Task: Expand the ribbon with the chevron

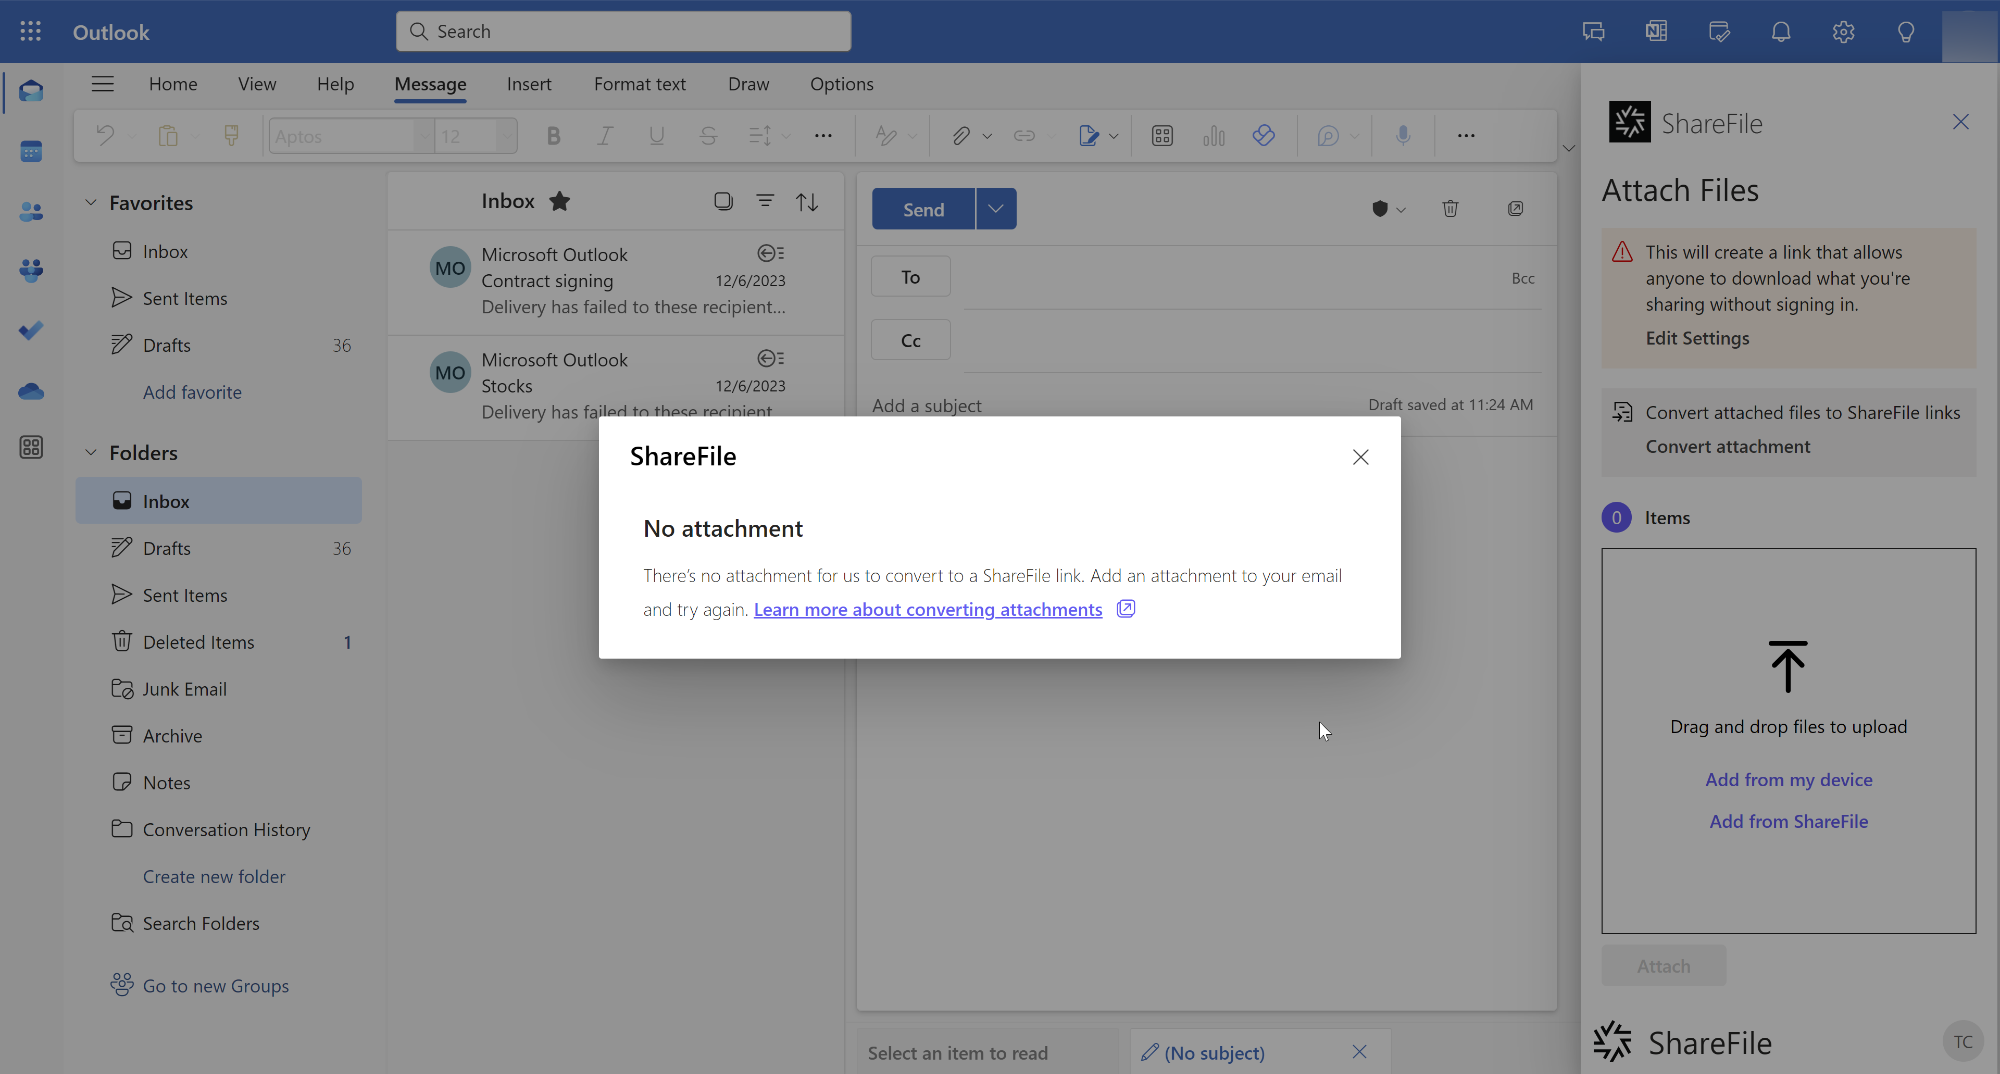Action: point(1568,148)
